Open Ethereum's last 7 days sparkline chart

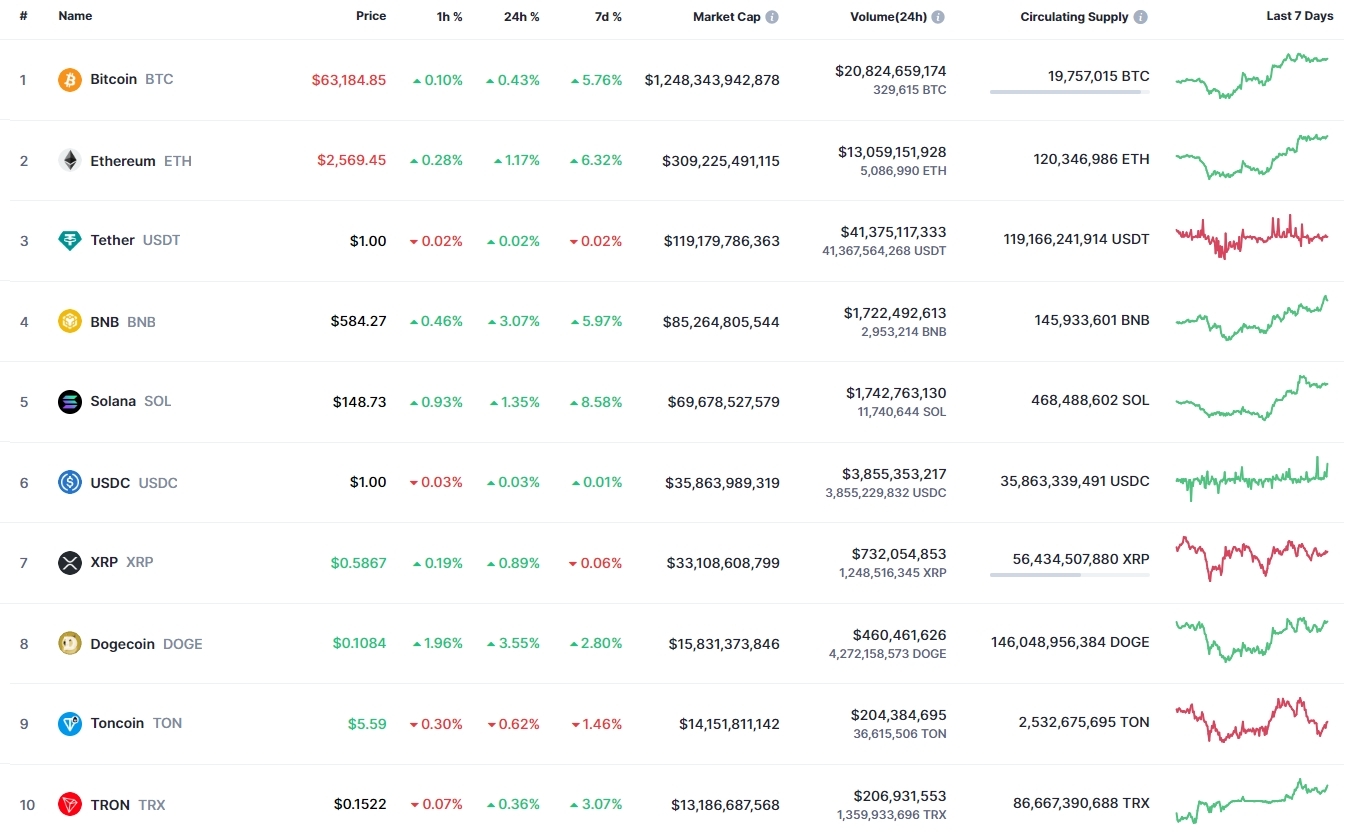1252,158
